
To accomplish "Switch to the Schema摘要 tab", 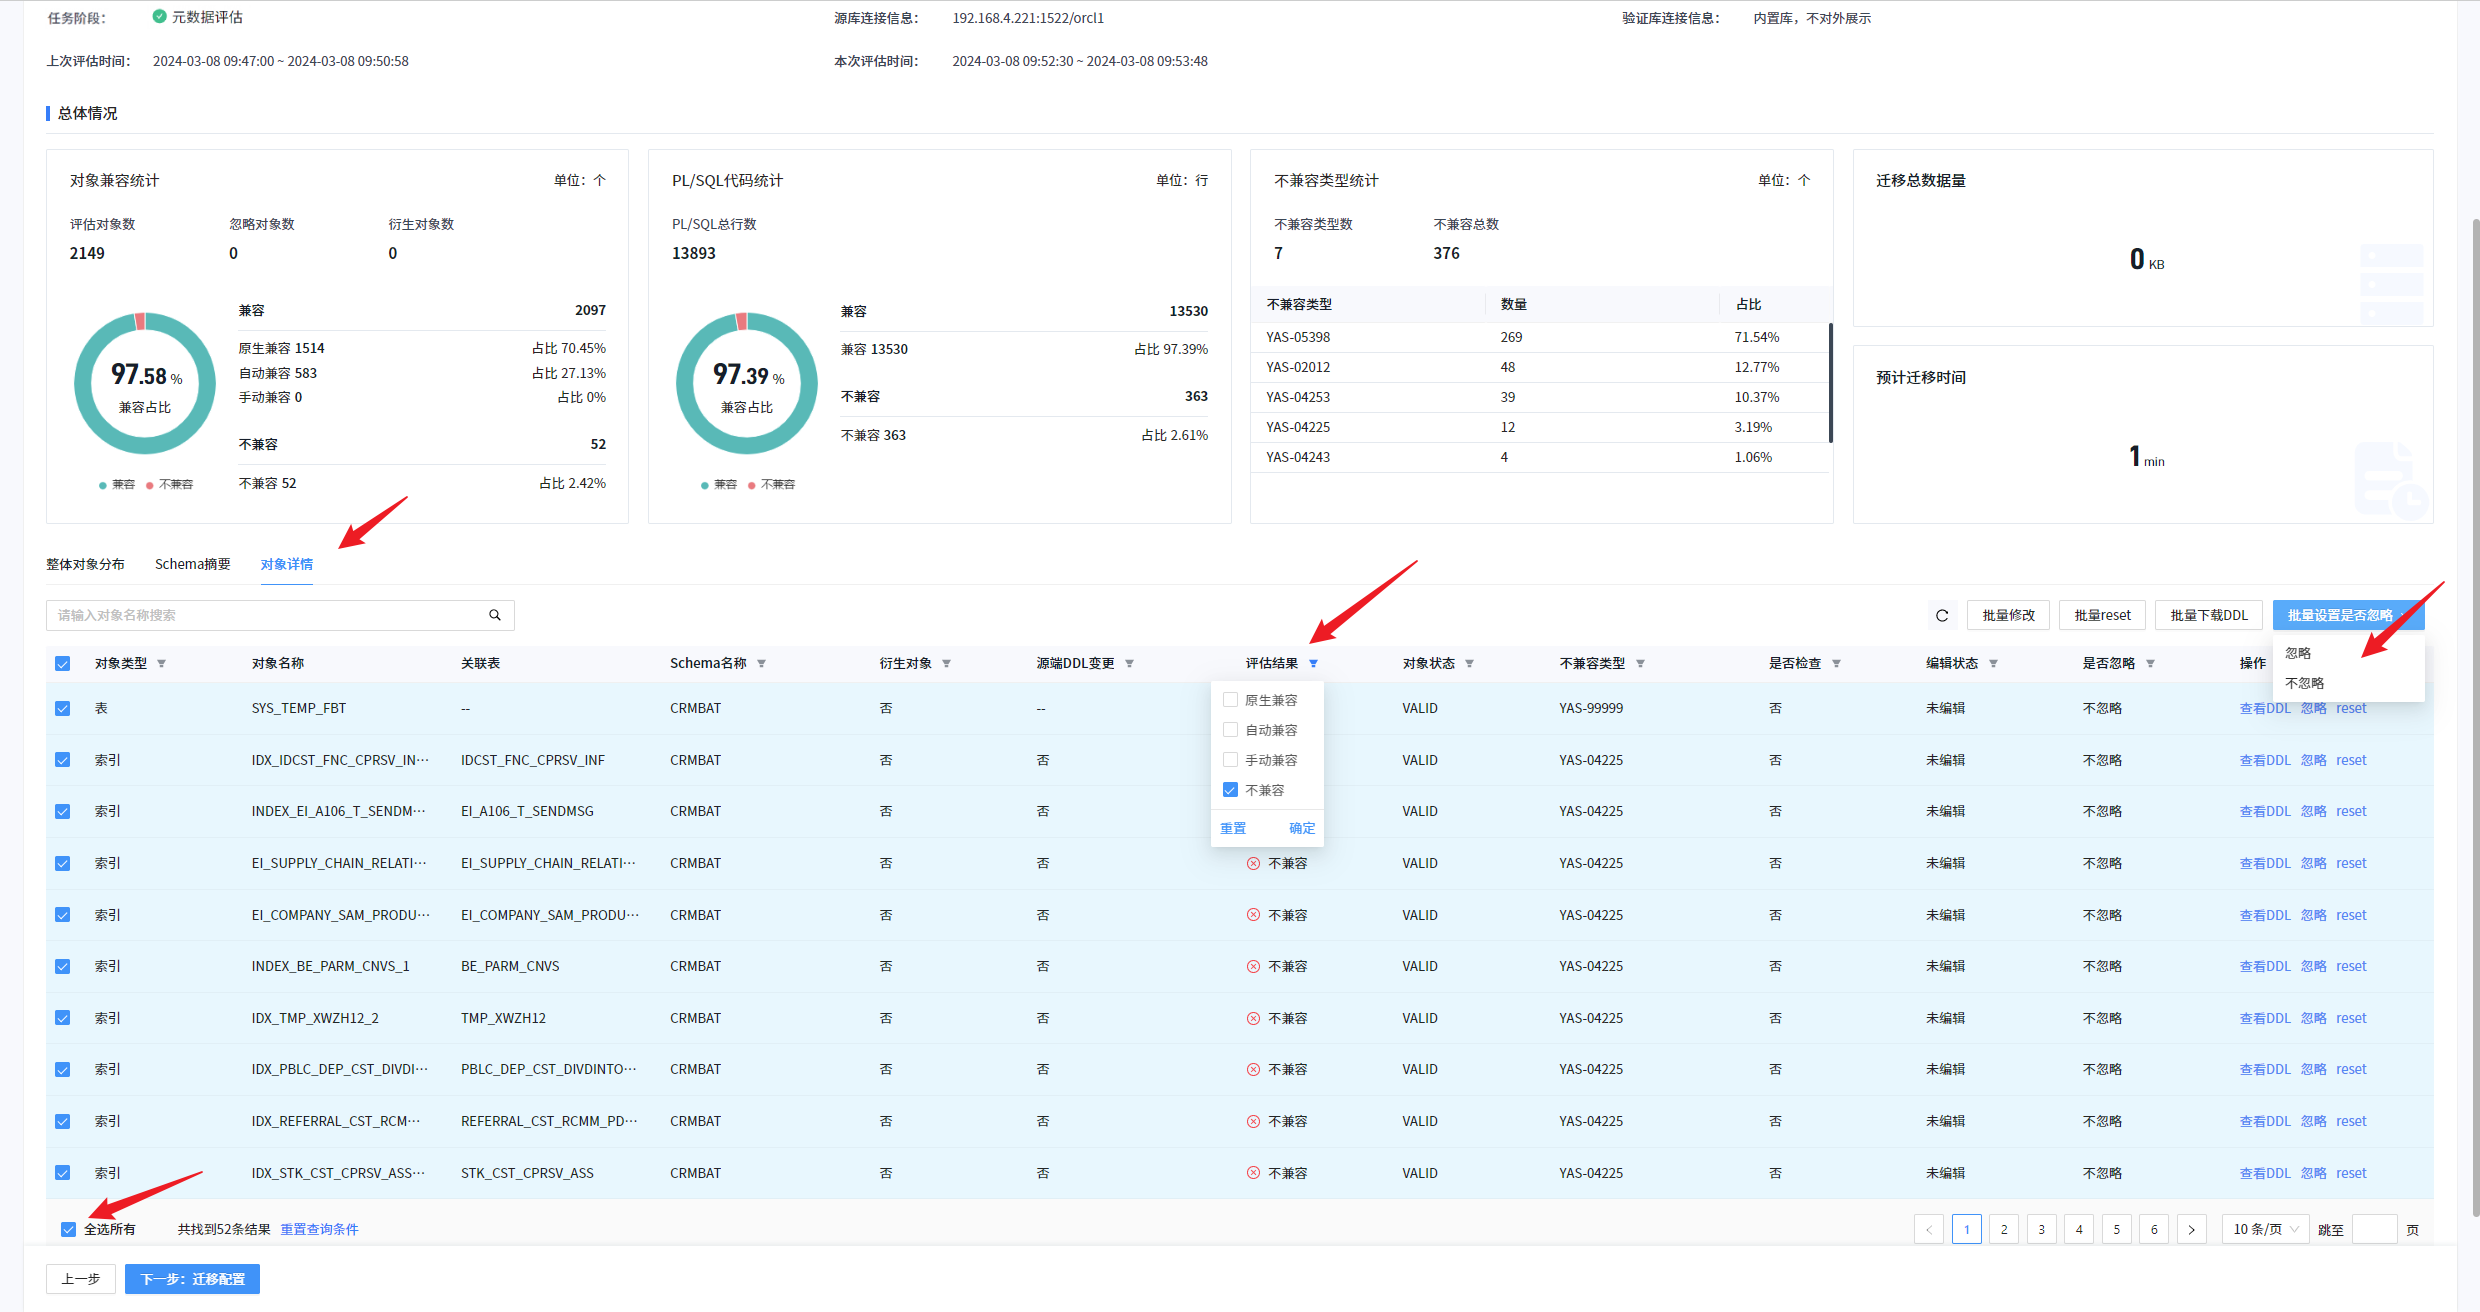I will tap(192, 564).
